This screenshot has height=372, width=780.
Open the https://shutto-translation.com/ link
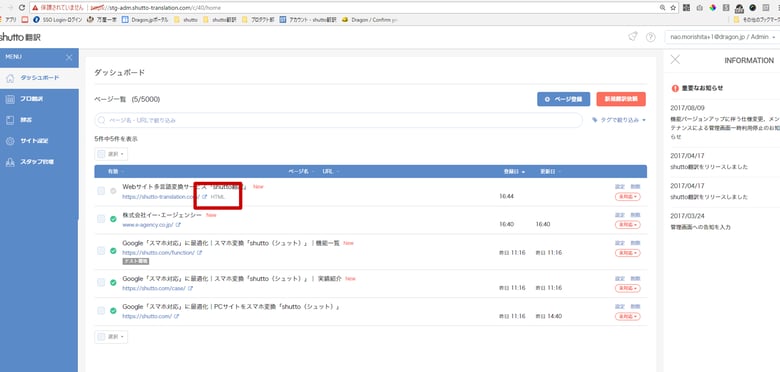click(x=161, y=197)
